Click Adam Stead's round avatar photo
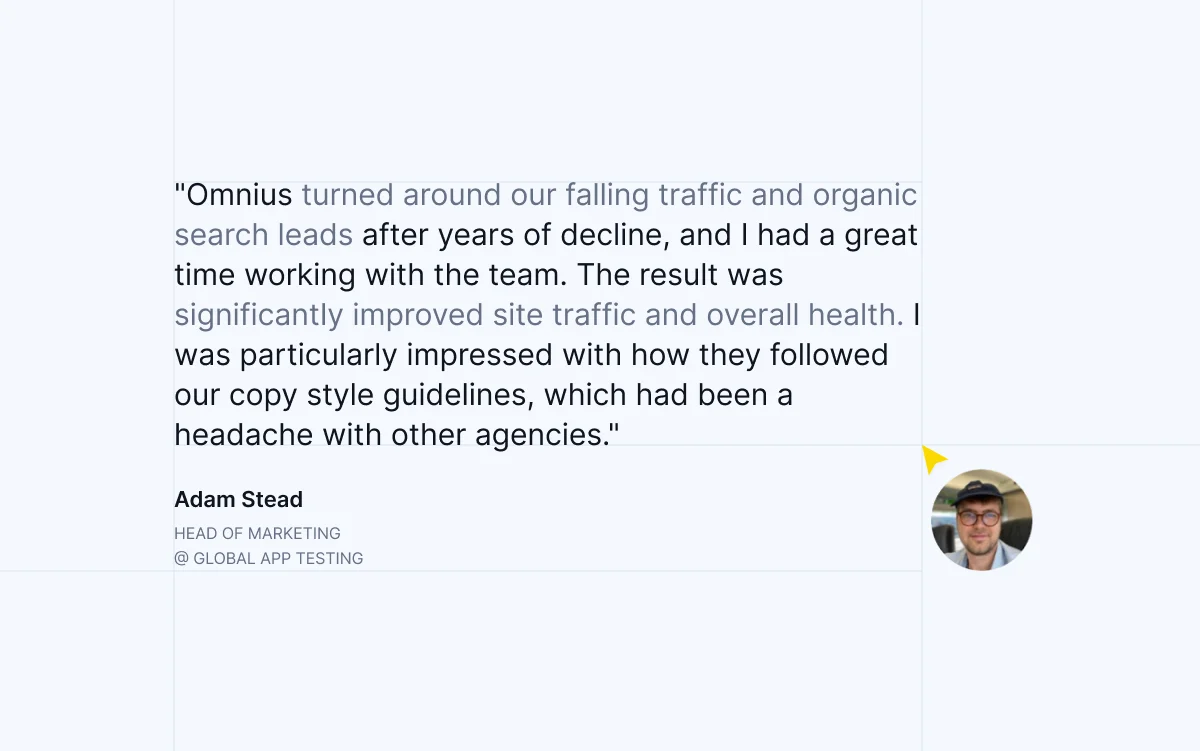 [x=981, y=520]
